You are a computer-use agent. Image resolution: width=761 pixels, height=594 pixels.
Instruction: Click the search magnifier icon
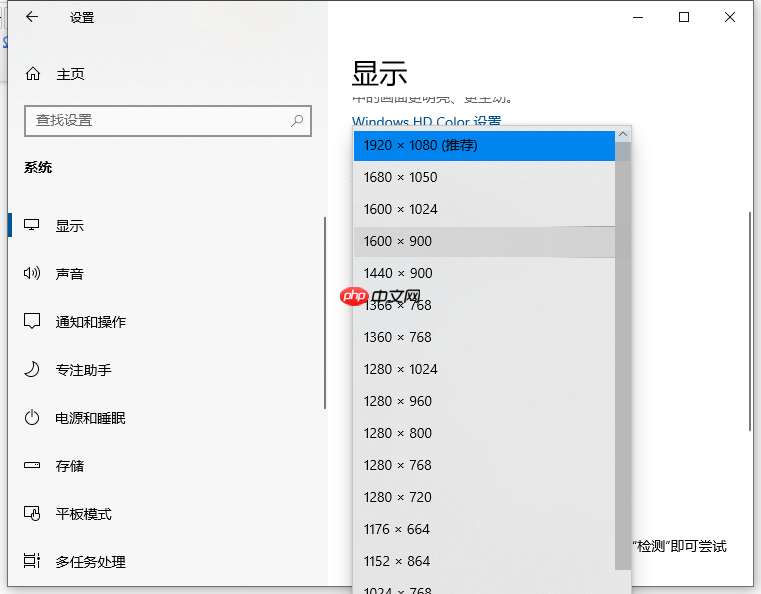tap(297, 120)
